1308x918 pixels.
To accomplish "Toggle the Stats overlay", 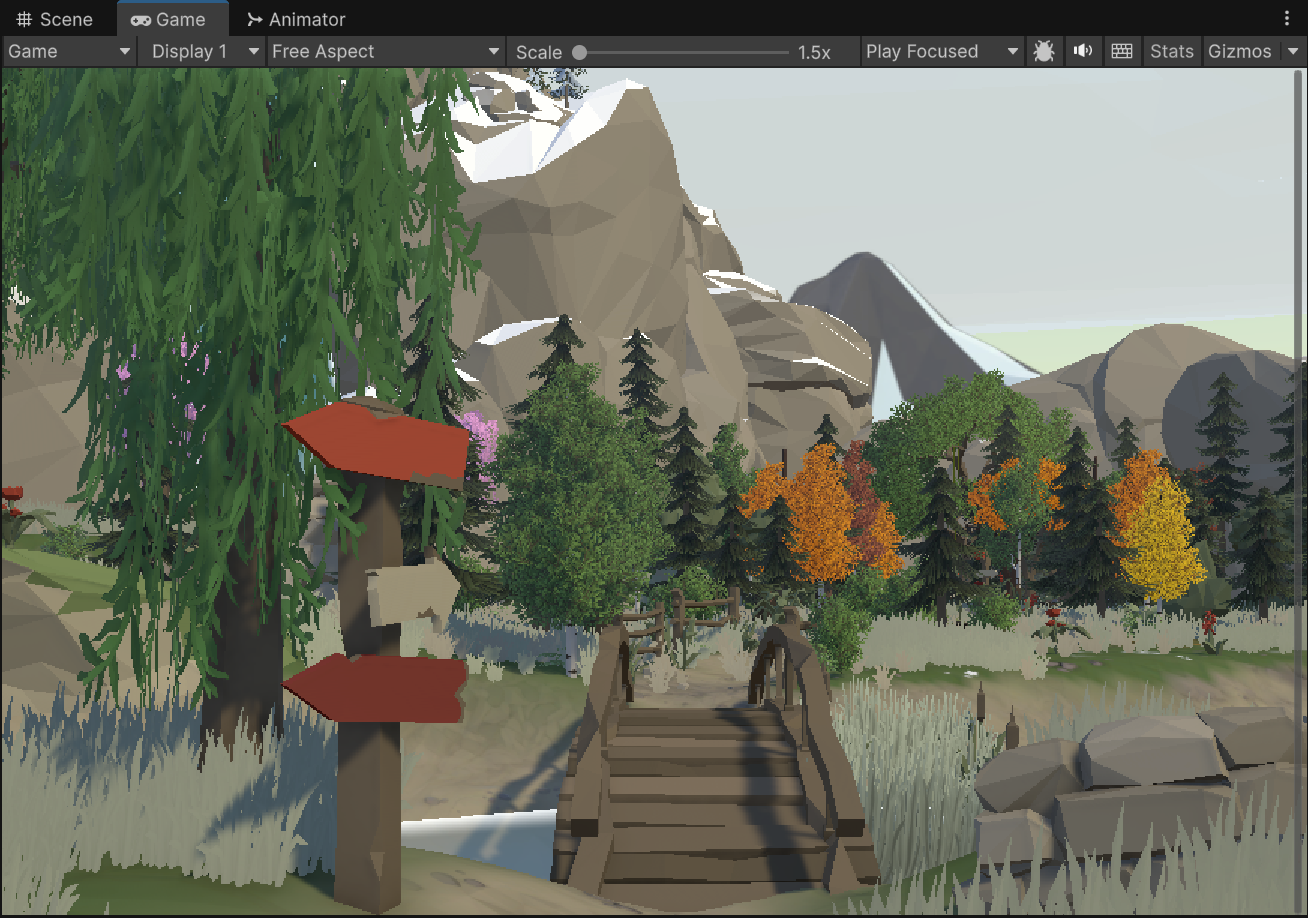I will click(1171, 52).
